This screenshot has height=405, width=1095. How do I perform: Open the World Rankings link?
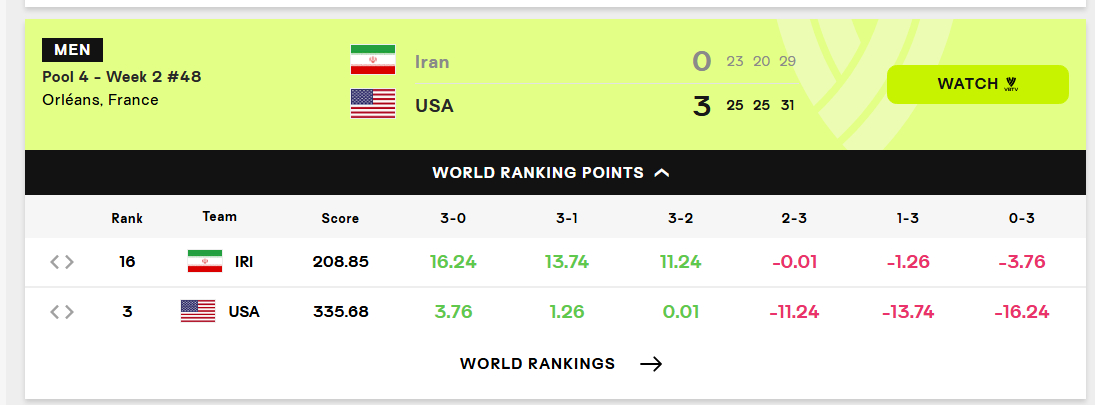tap(561, 364)
